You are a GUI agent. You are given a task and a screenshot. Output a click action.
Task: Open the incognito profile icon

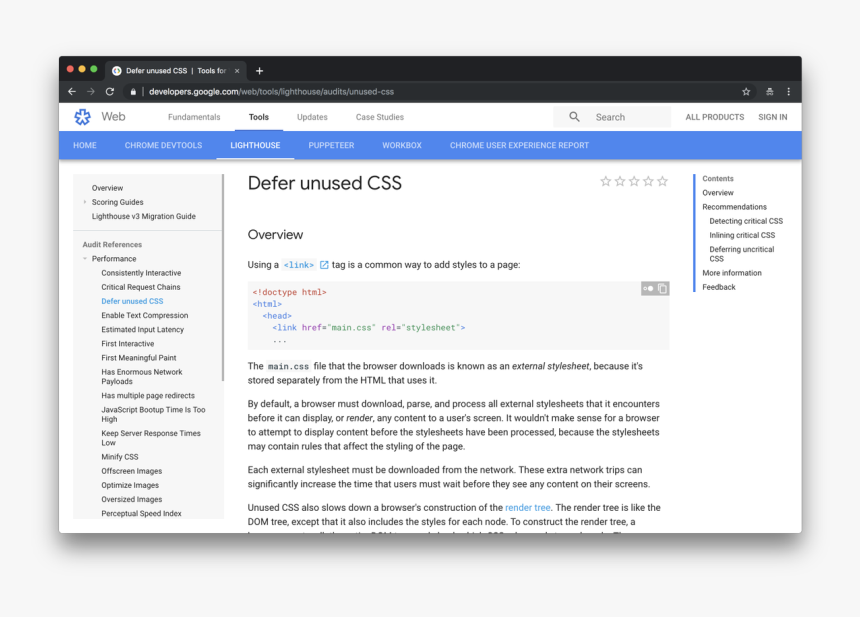[x=770, y=92]
